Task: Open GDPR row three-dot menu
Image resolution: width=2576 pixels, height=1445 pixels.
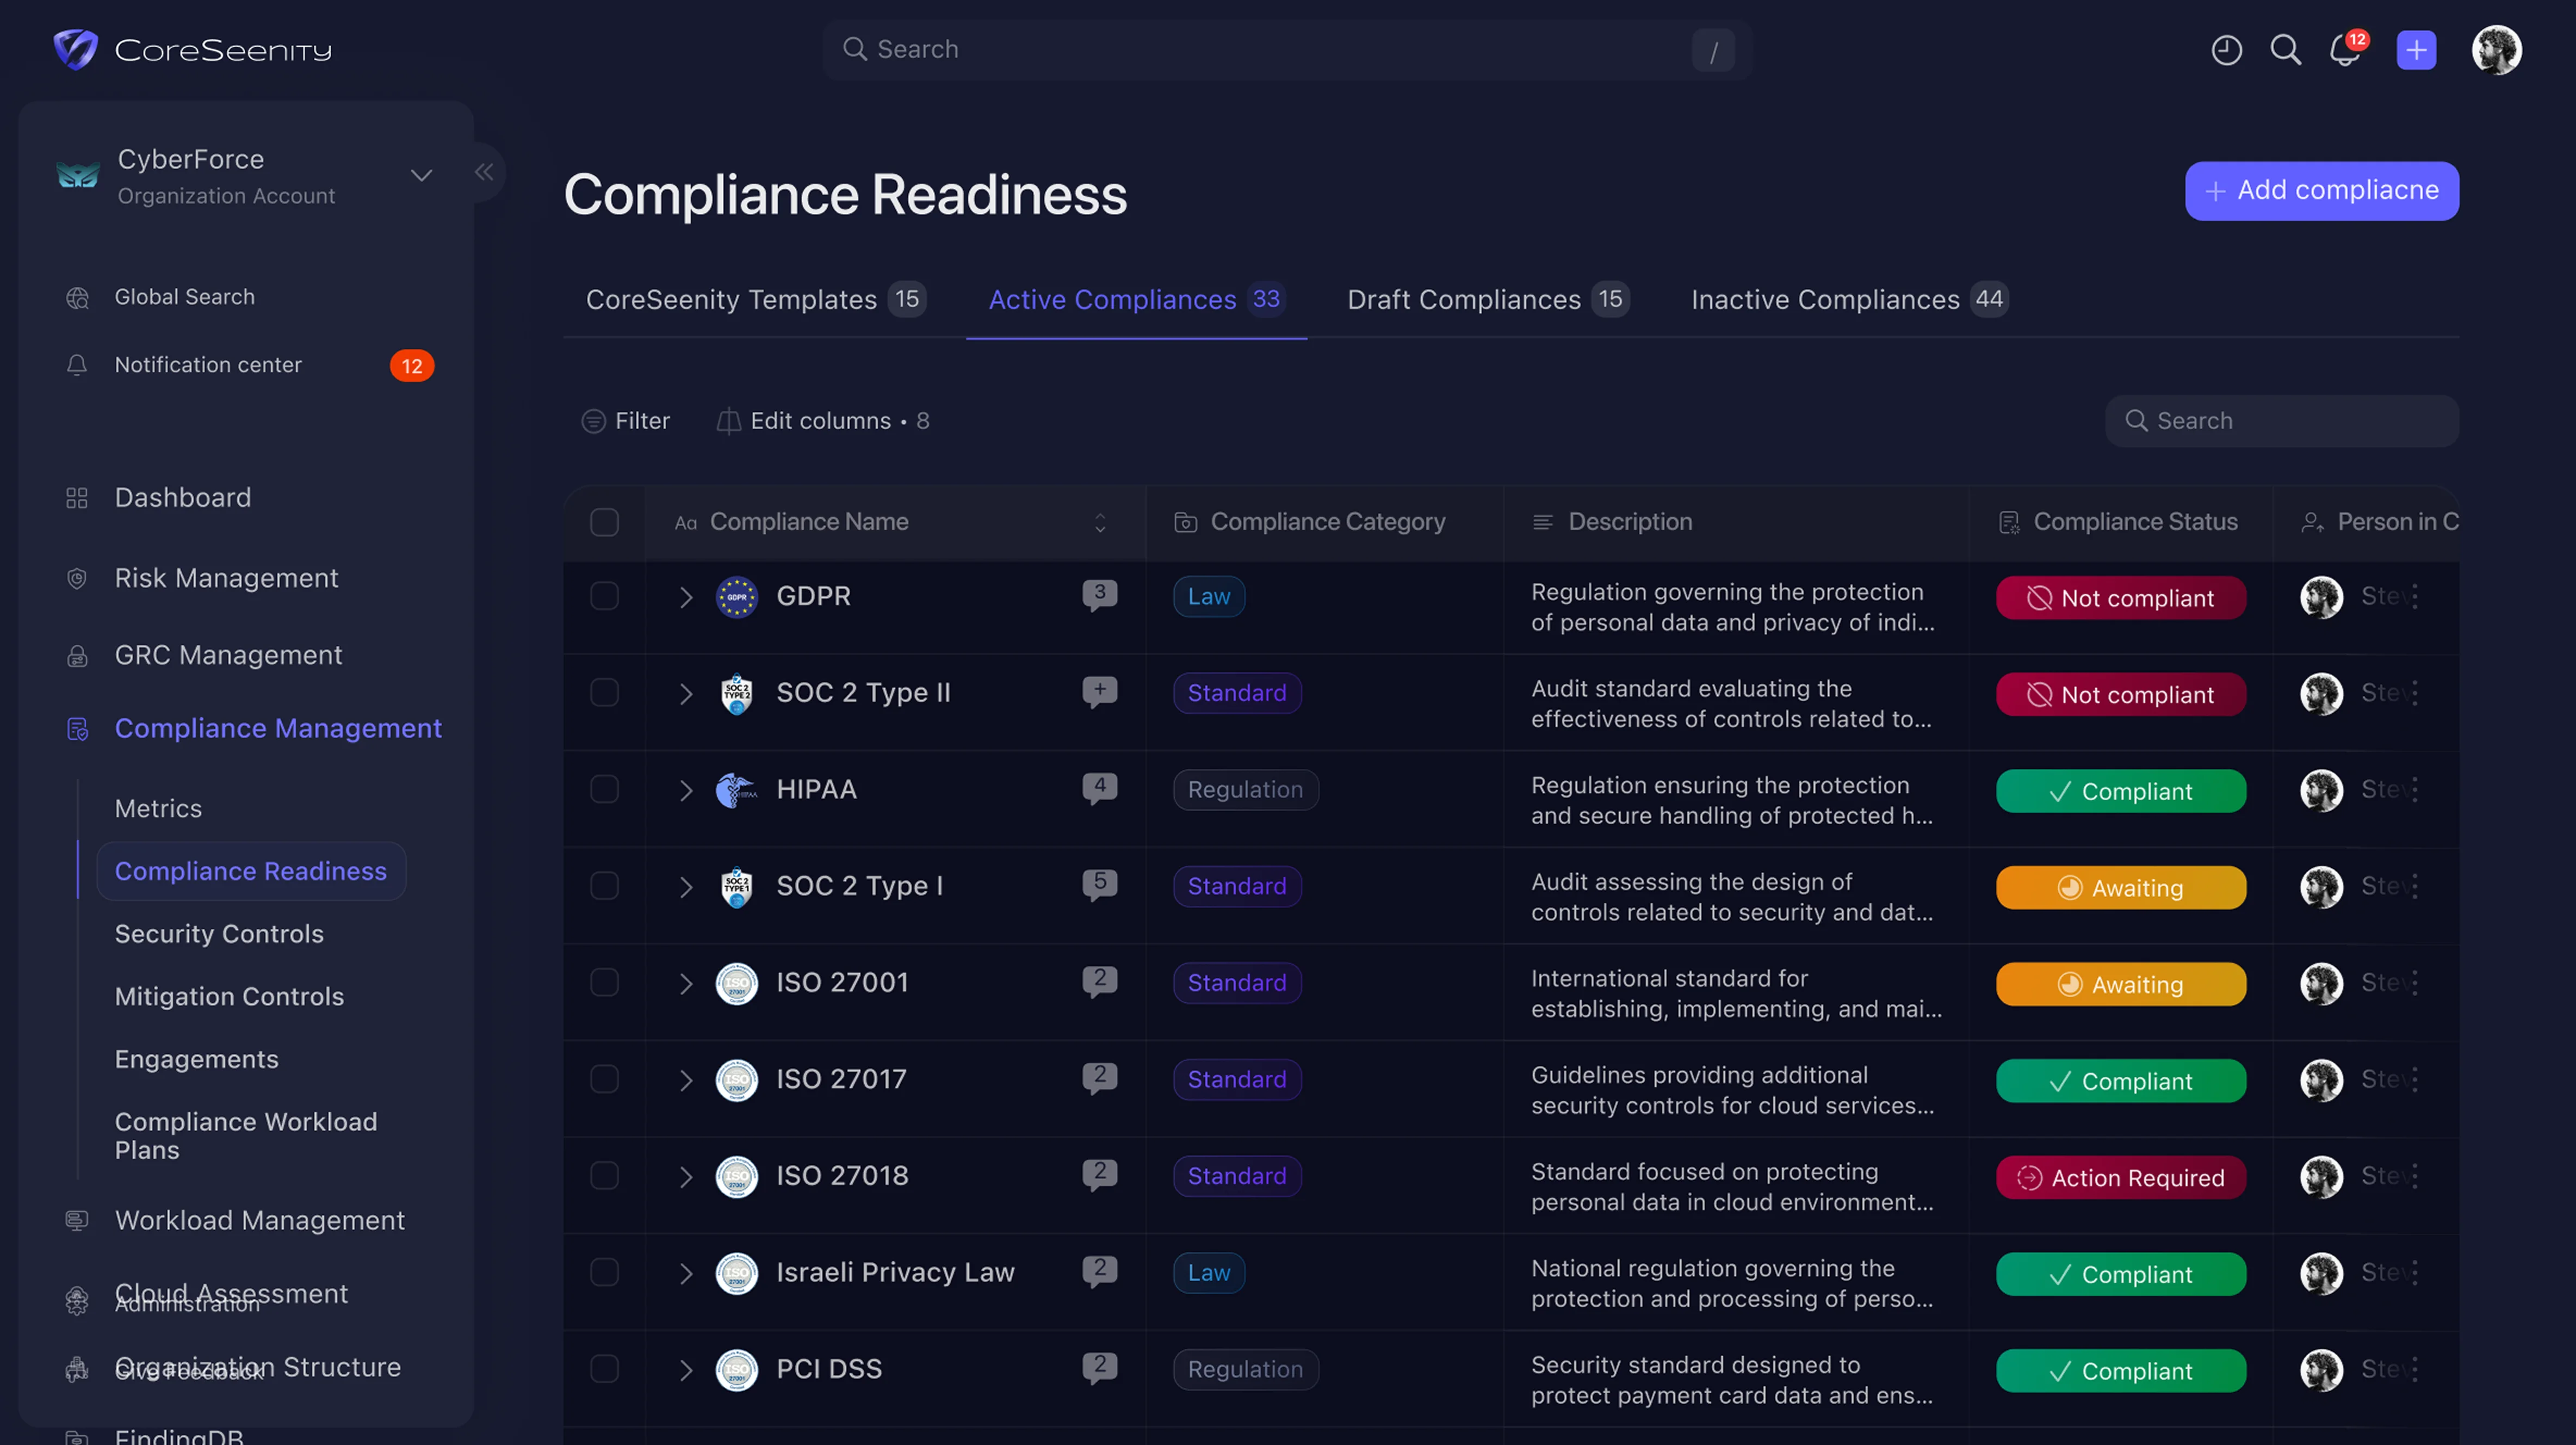Action: pyautogui.click(x=2415, y=596)
